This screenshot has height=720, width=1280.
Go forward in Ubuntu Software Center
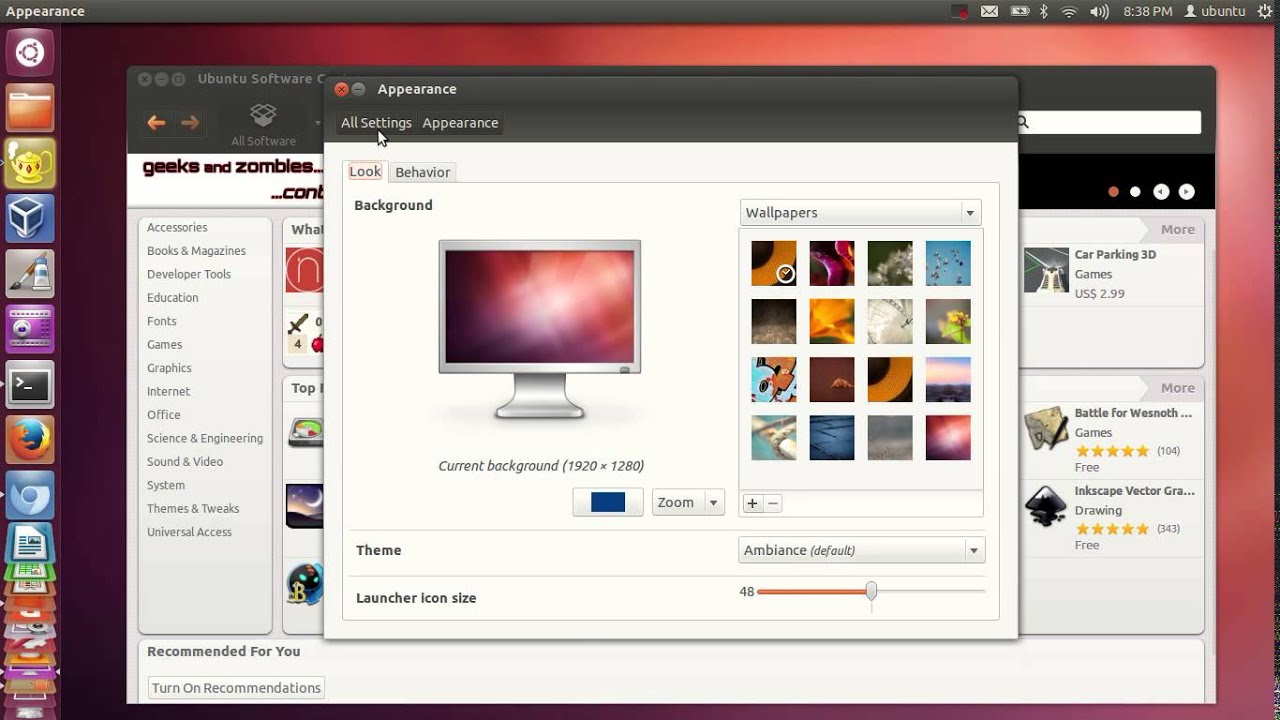point(190,123)
